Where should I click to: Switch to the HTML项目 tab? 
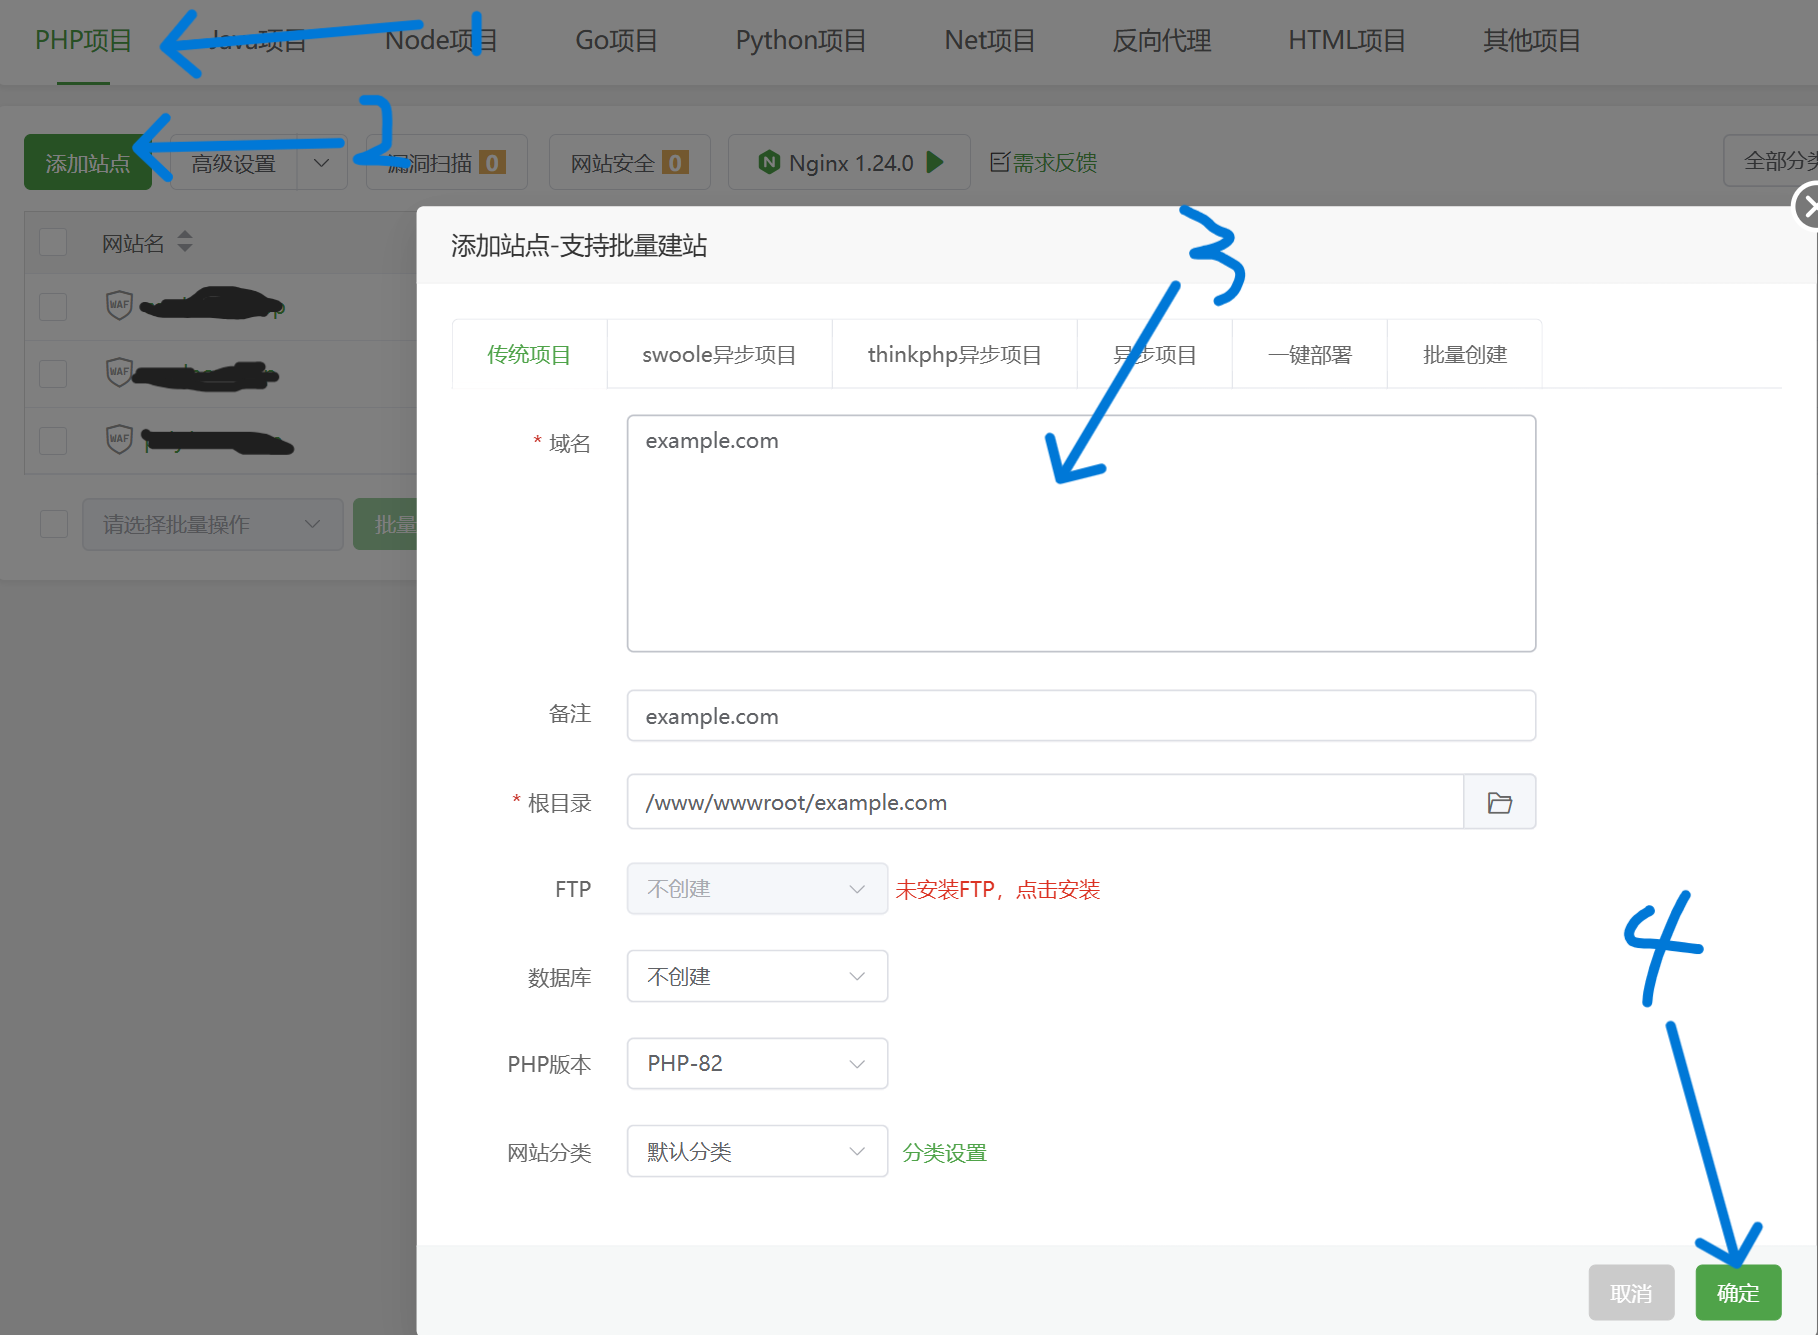click(1347, 41)
